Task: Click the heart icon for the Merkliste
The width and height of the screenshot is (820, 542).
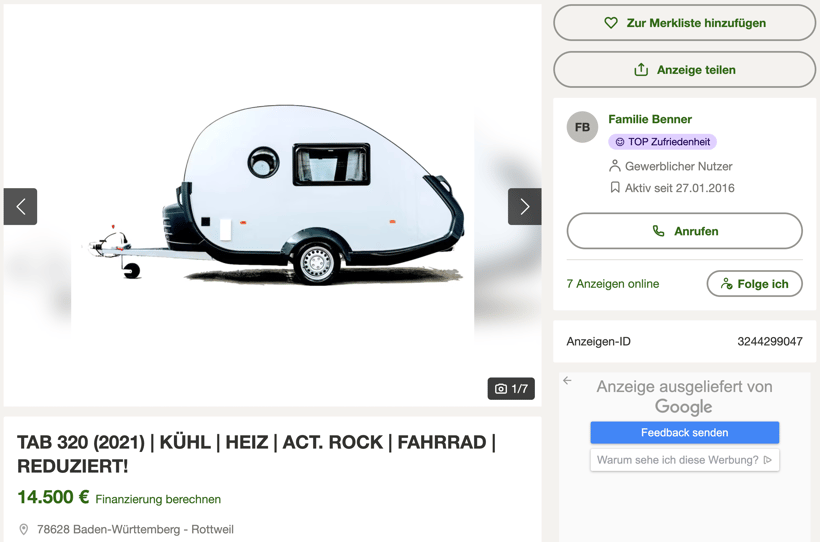Action: pos(611,23)
